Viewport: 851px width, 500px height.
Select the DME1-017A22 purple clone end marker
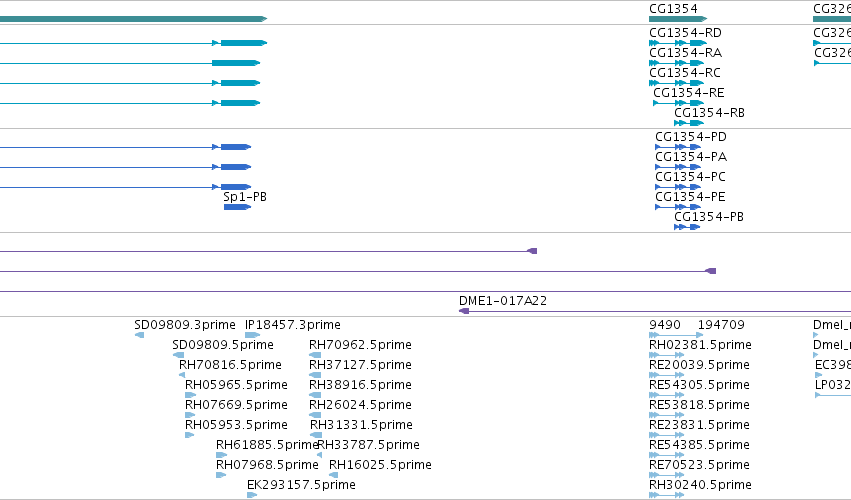(x=464, y=311)
